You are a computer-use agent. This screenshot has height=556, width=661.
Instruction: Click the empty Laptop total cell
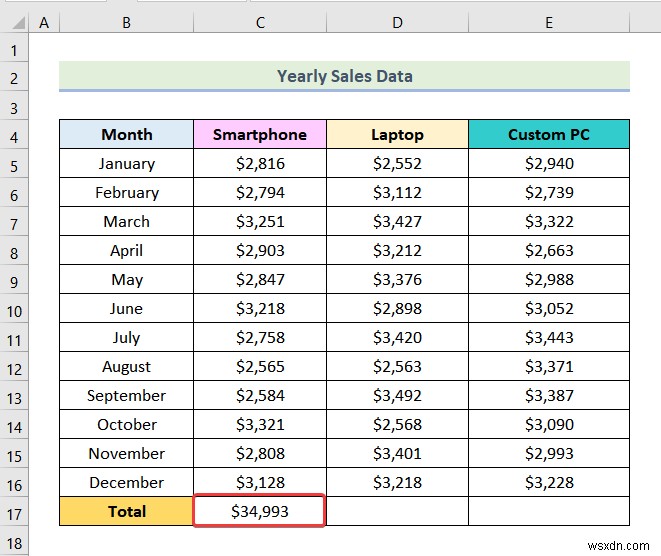pyautogui.click(x=397, y=512)
